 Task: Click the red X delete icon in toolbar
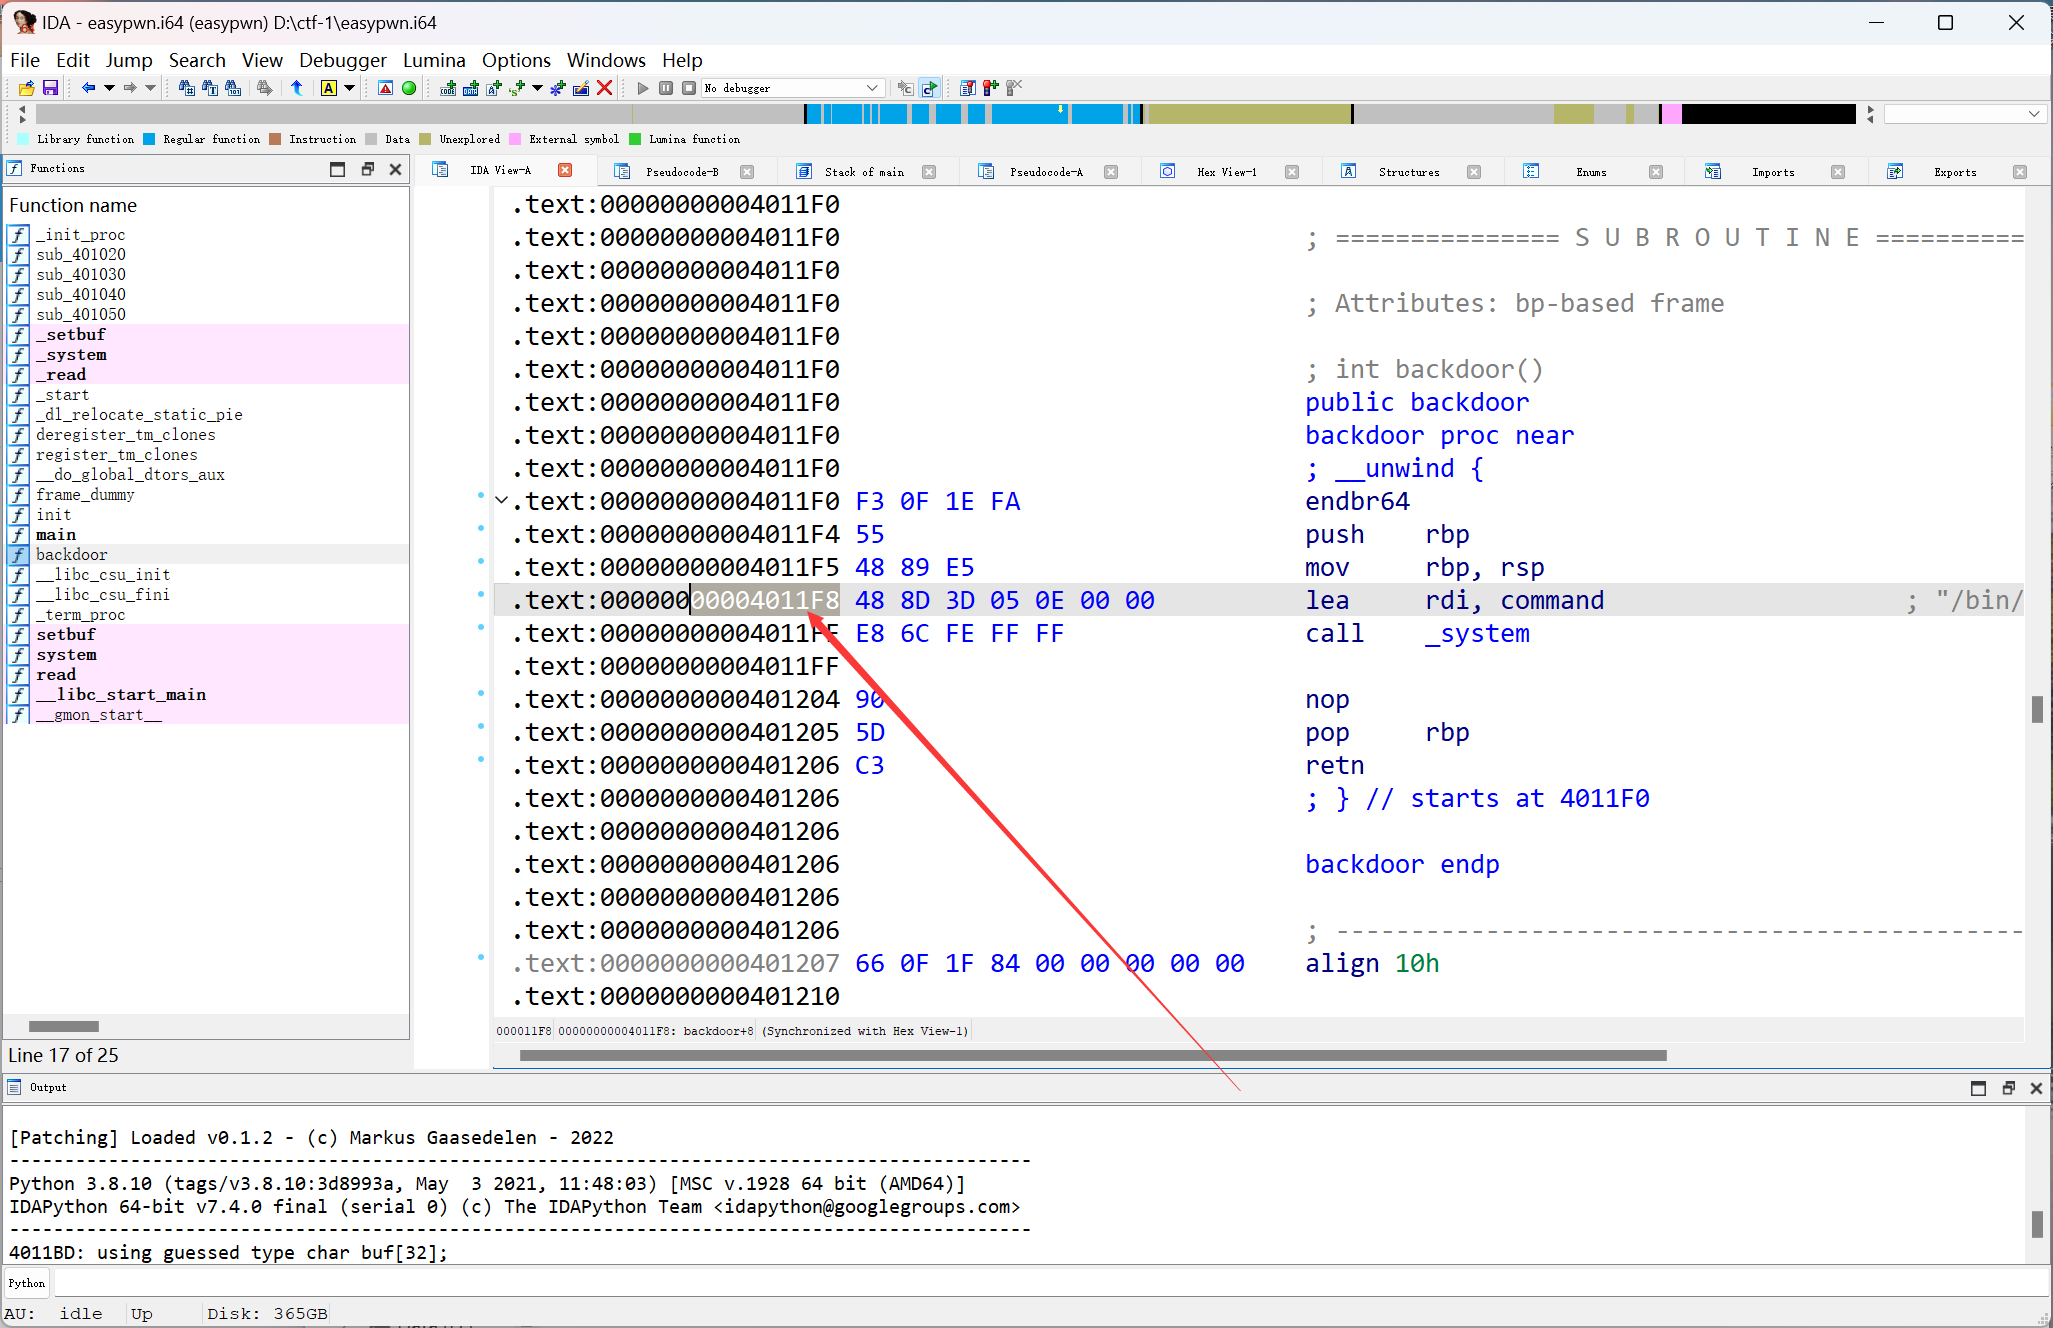point(604,88)
